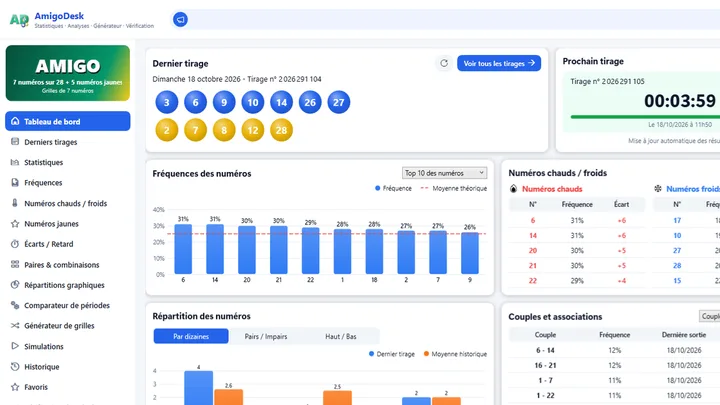Click the play icon next to Simulations
720x405 pixels.
(15, 346)
